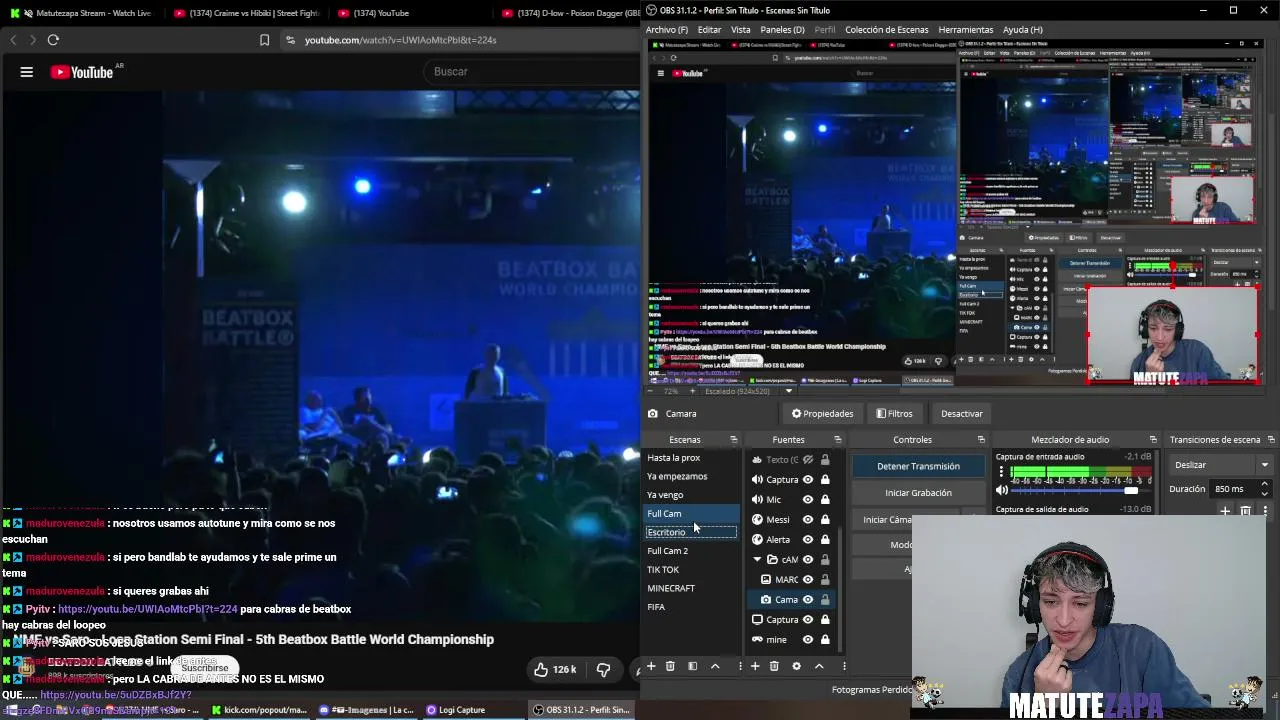
Task: Unlock the Mic source
Action: click(x=825, y=499)
